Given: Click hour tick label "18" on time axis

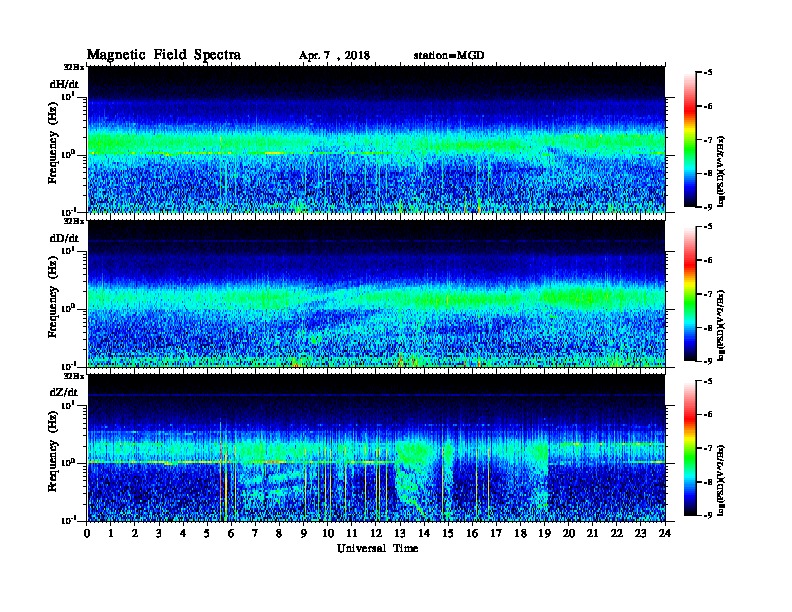Looking at the screenshot, I should click(520, 533).
